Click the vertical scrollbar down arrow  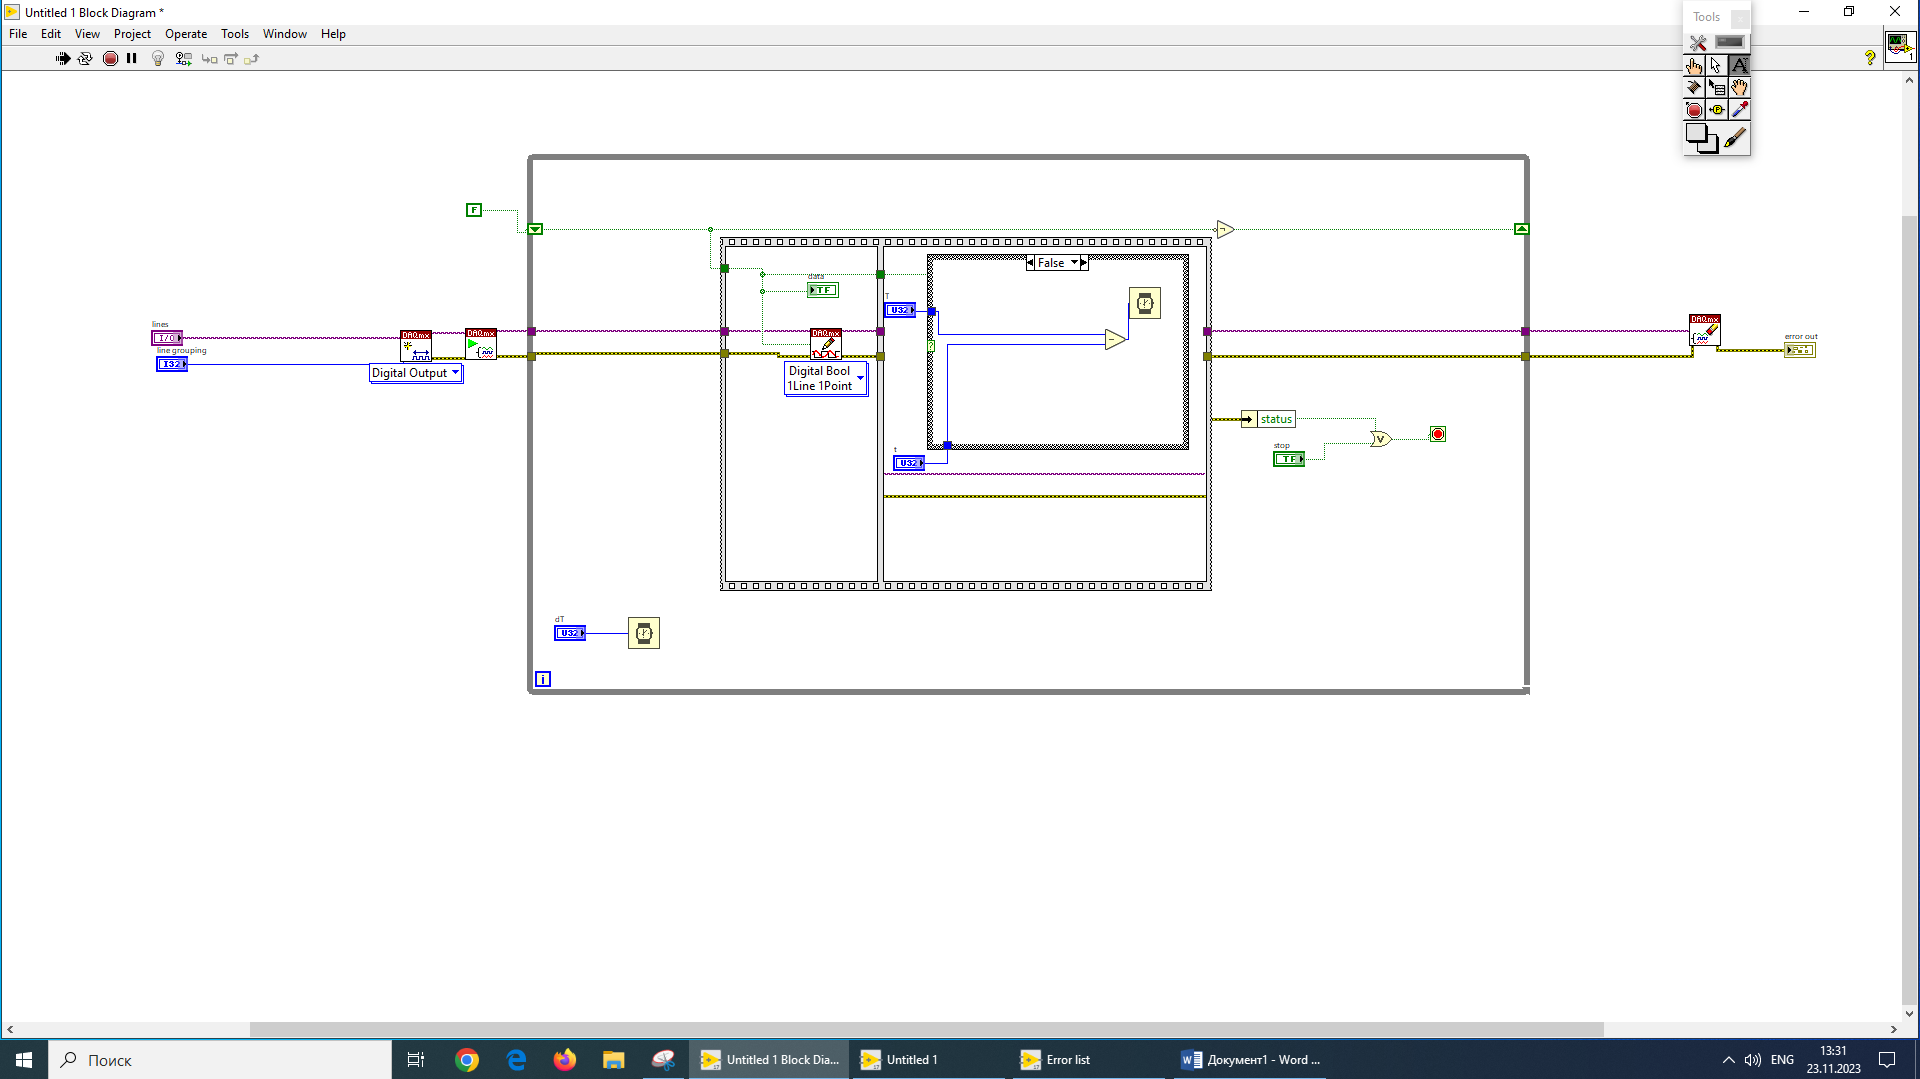(x=1909, y=1013)
